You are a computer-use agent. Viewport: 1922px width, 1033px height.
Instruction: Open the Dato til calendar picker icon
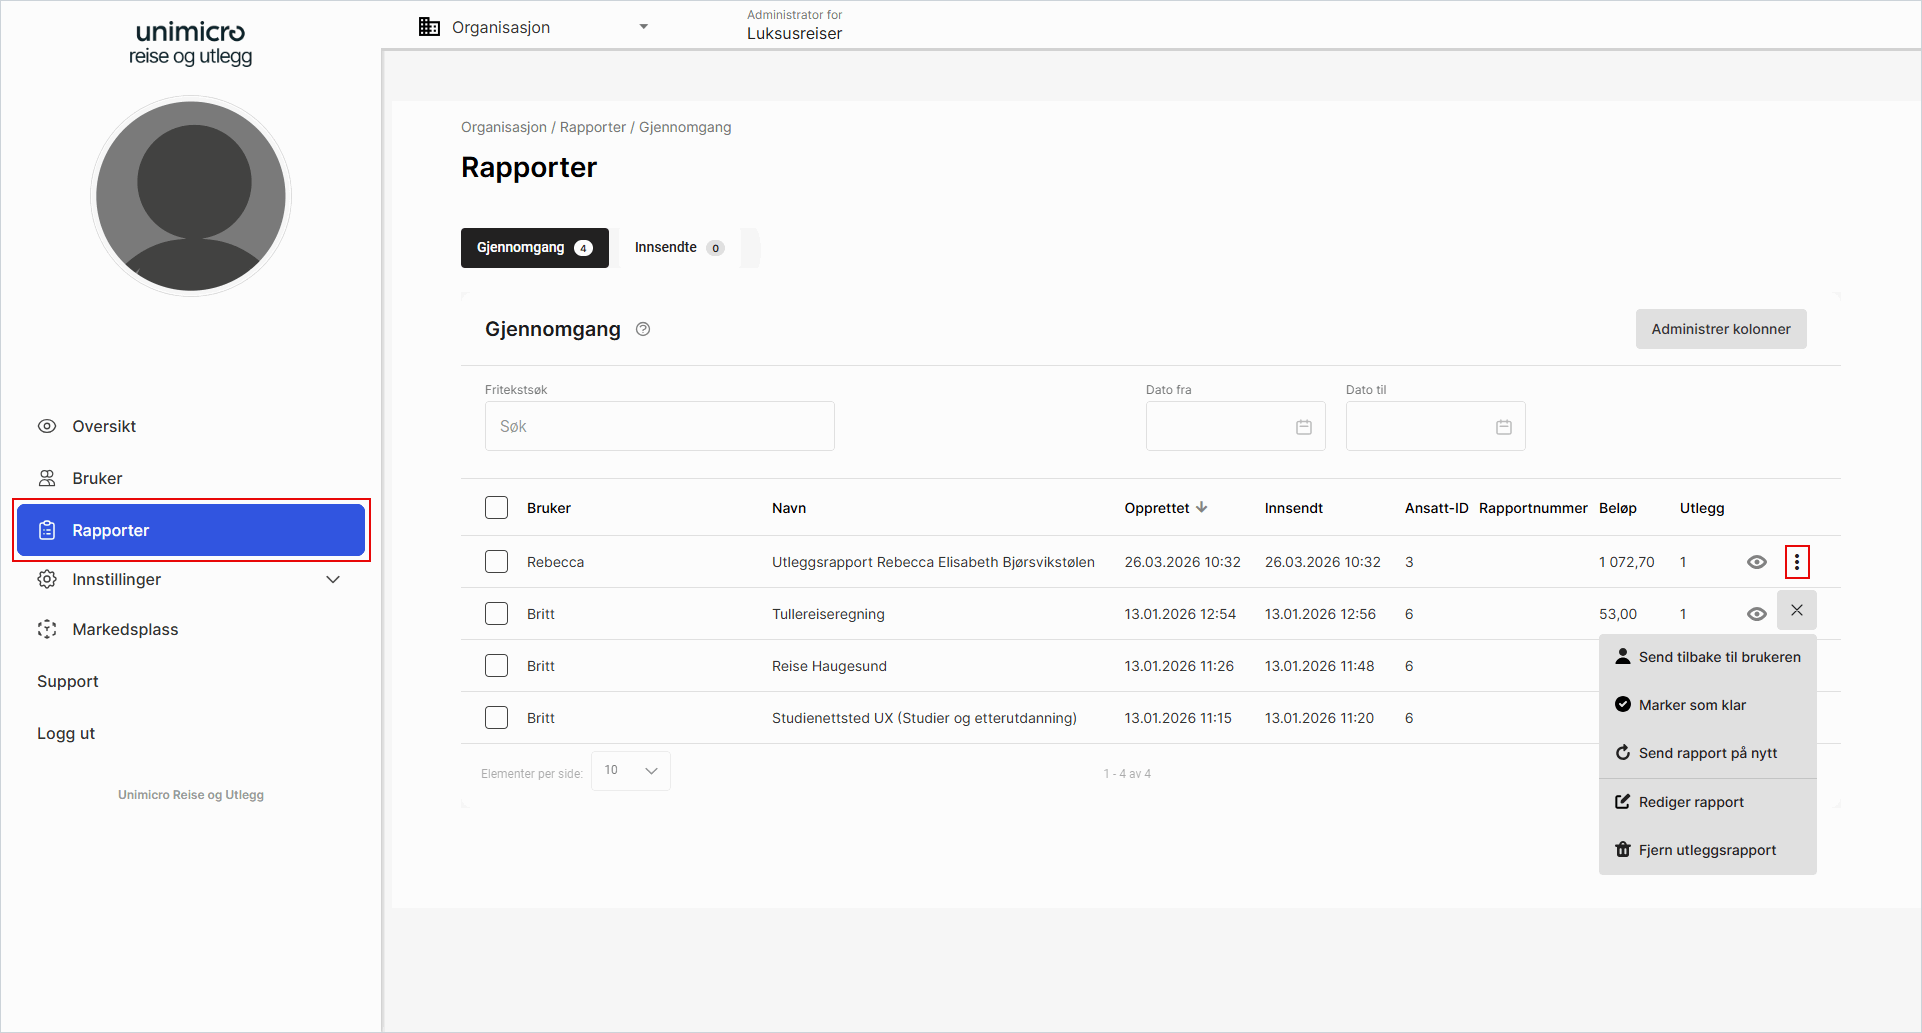coord(1503,427)
